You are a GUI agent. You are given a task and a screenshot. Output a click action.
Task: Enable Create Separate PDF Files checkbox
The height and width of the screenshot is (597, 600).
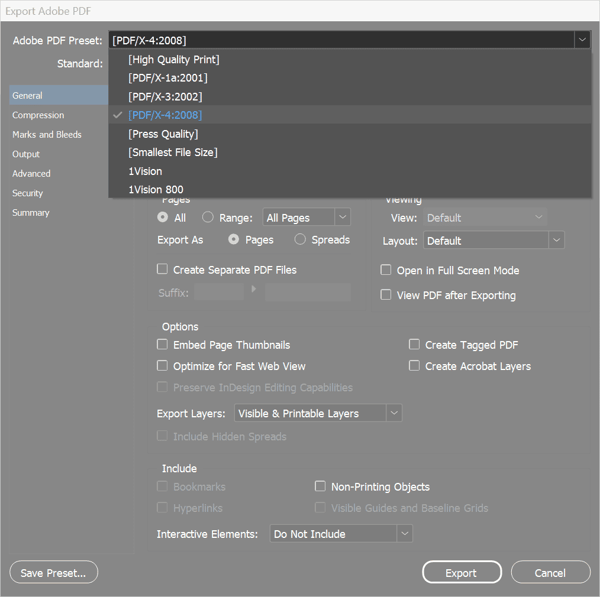[x=162, y=269]
